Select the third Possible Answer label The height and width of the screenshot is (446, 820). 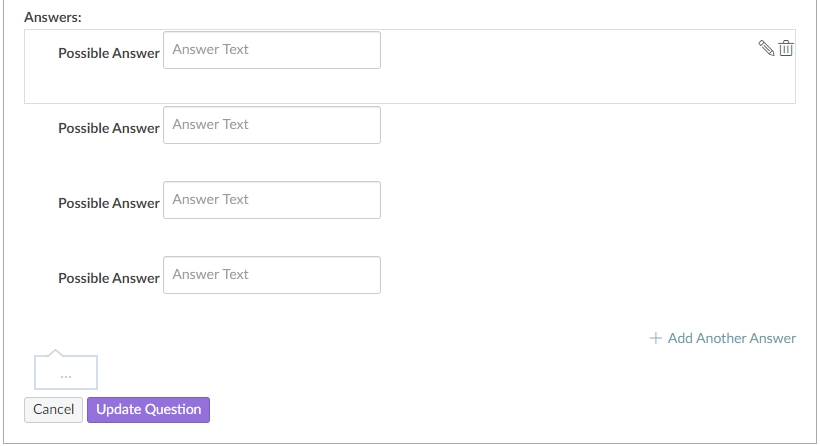click(109, 203)
